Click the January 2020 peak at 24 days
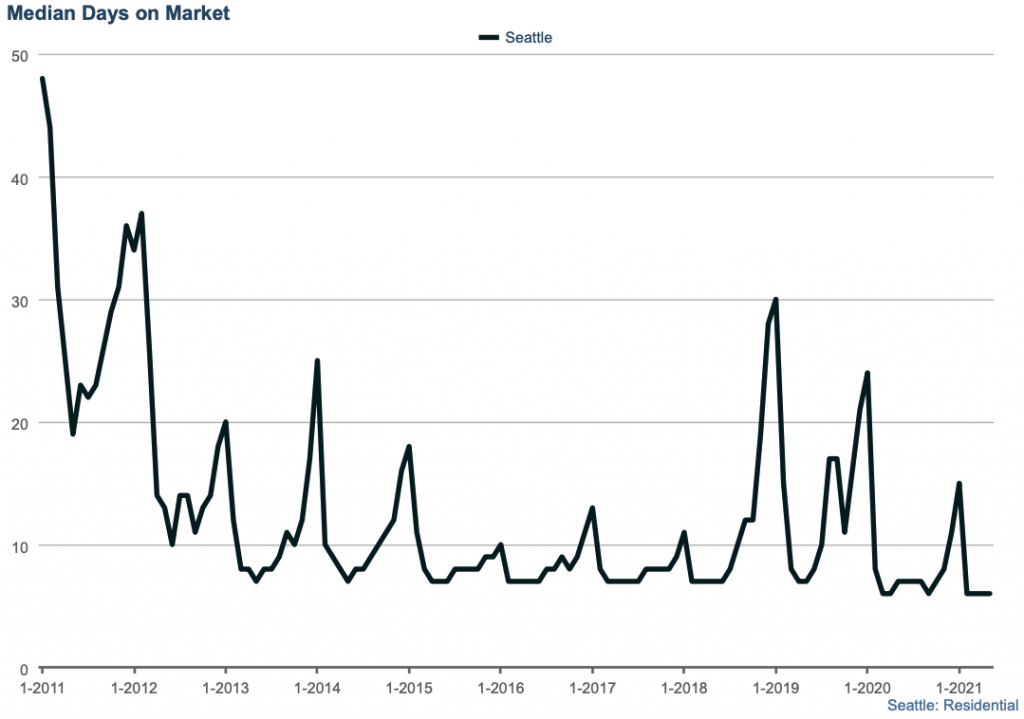 pos(867,373)
